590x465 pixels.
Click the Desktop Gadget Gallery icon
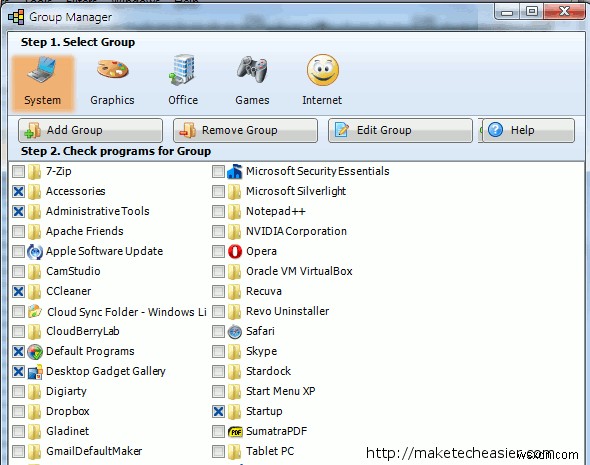[x=35, y=371]
